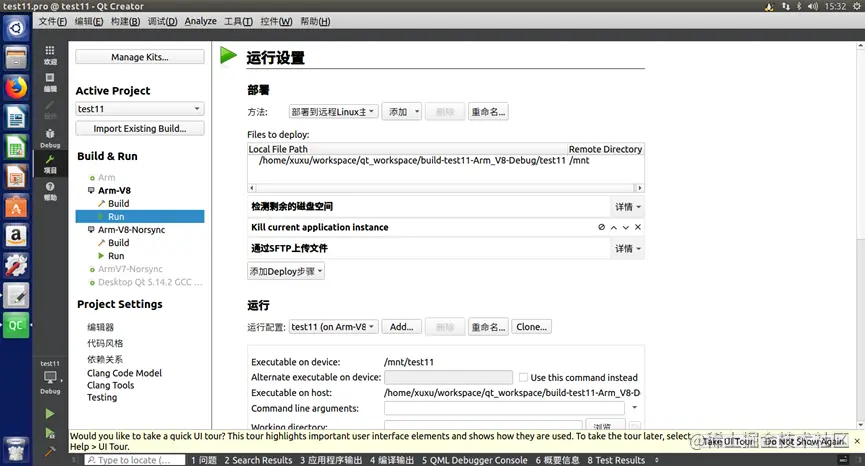Expand 详情 for 通过SFTP上传文件
The height and width of the screenshot is (466, 865).
[x=628, y=249]
